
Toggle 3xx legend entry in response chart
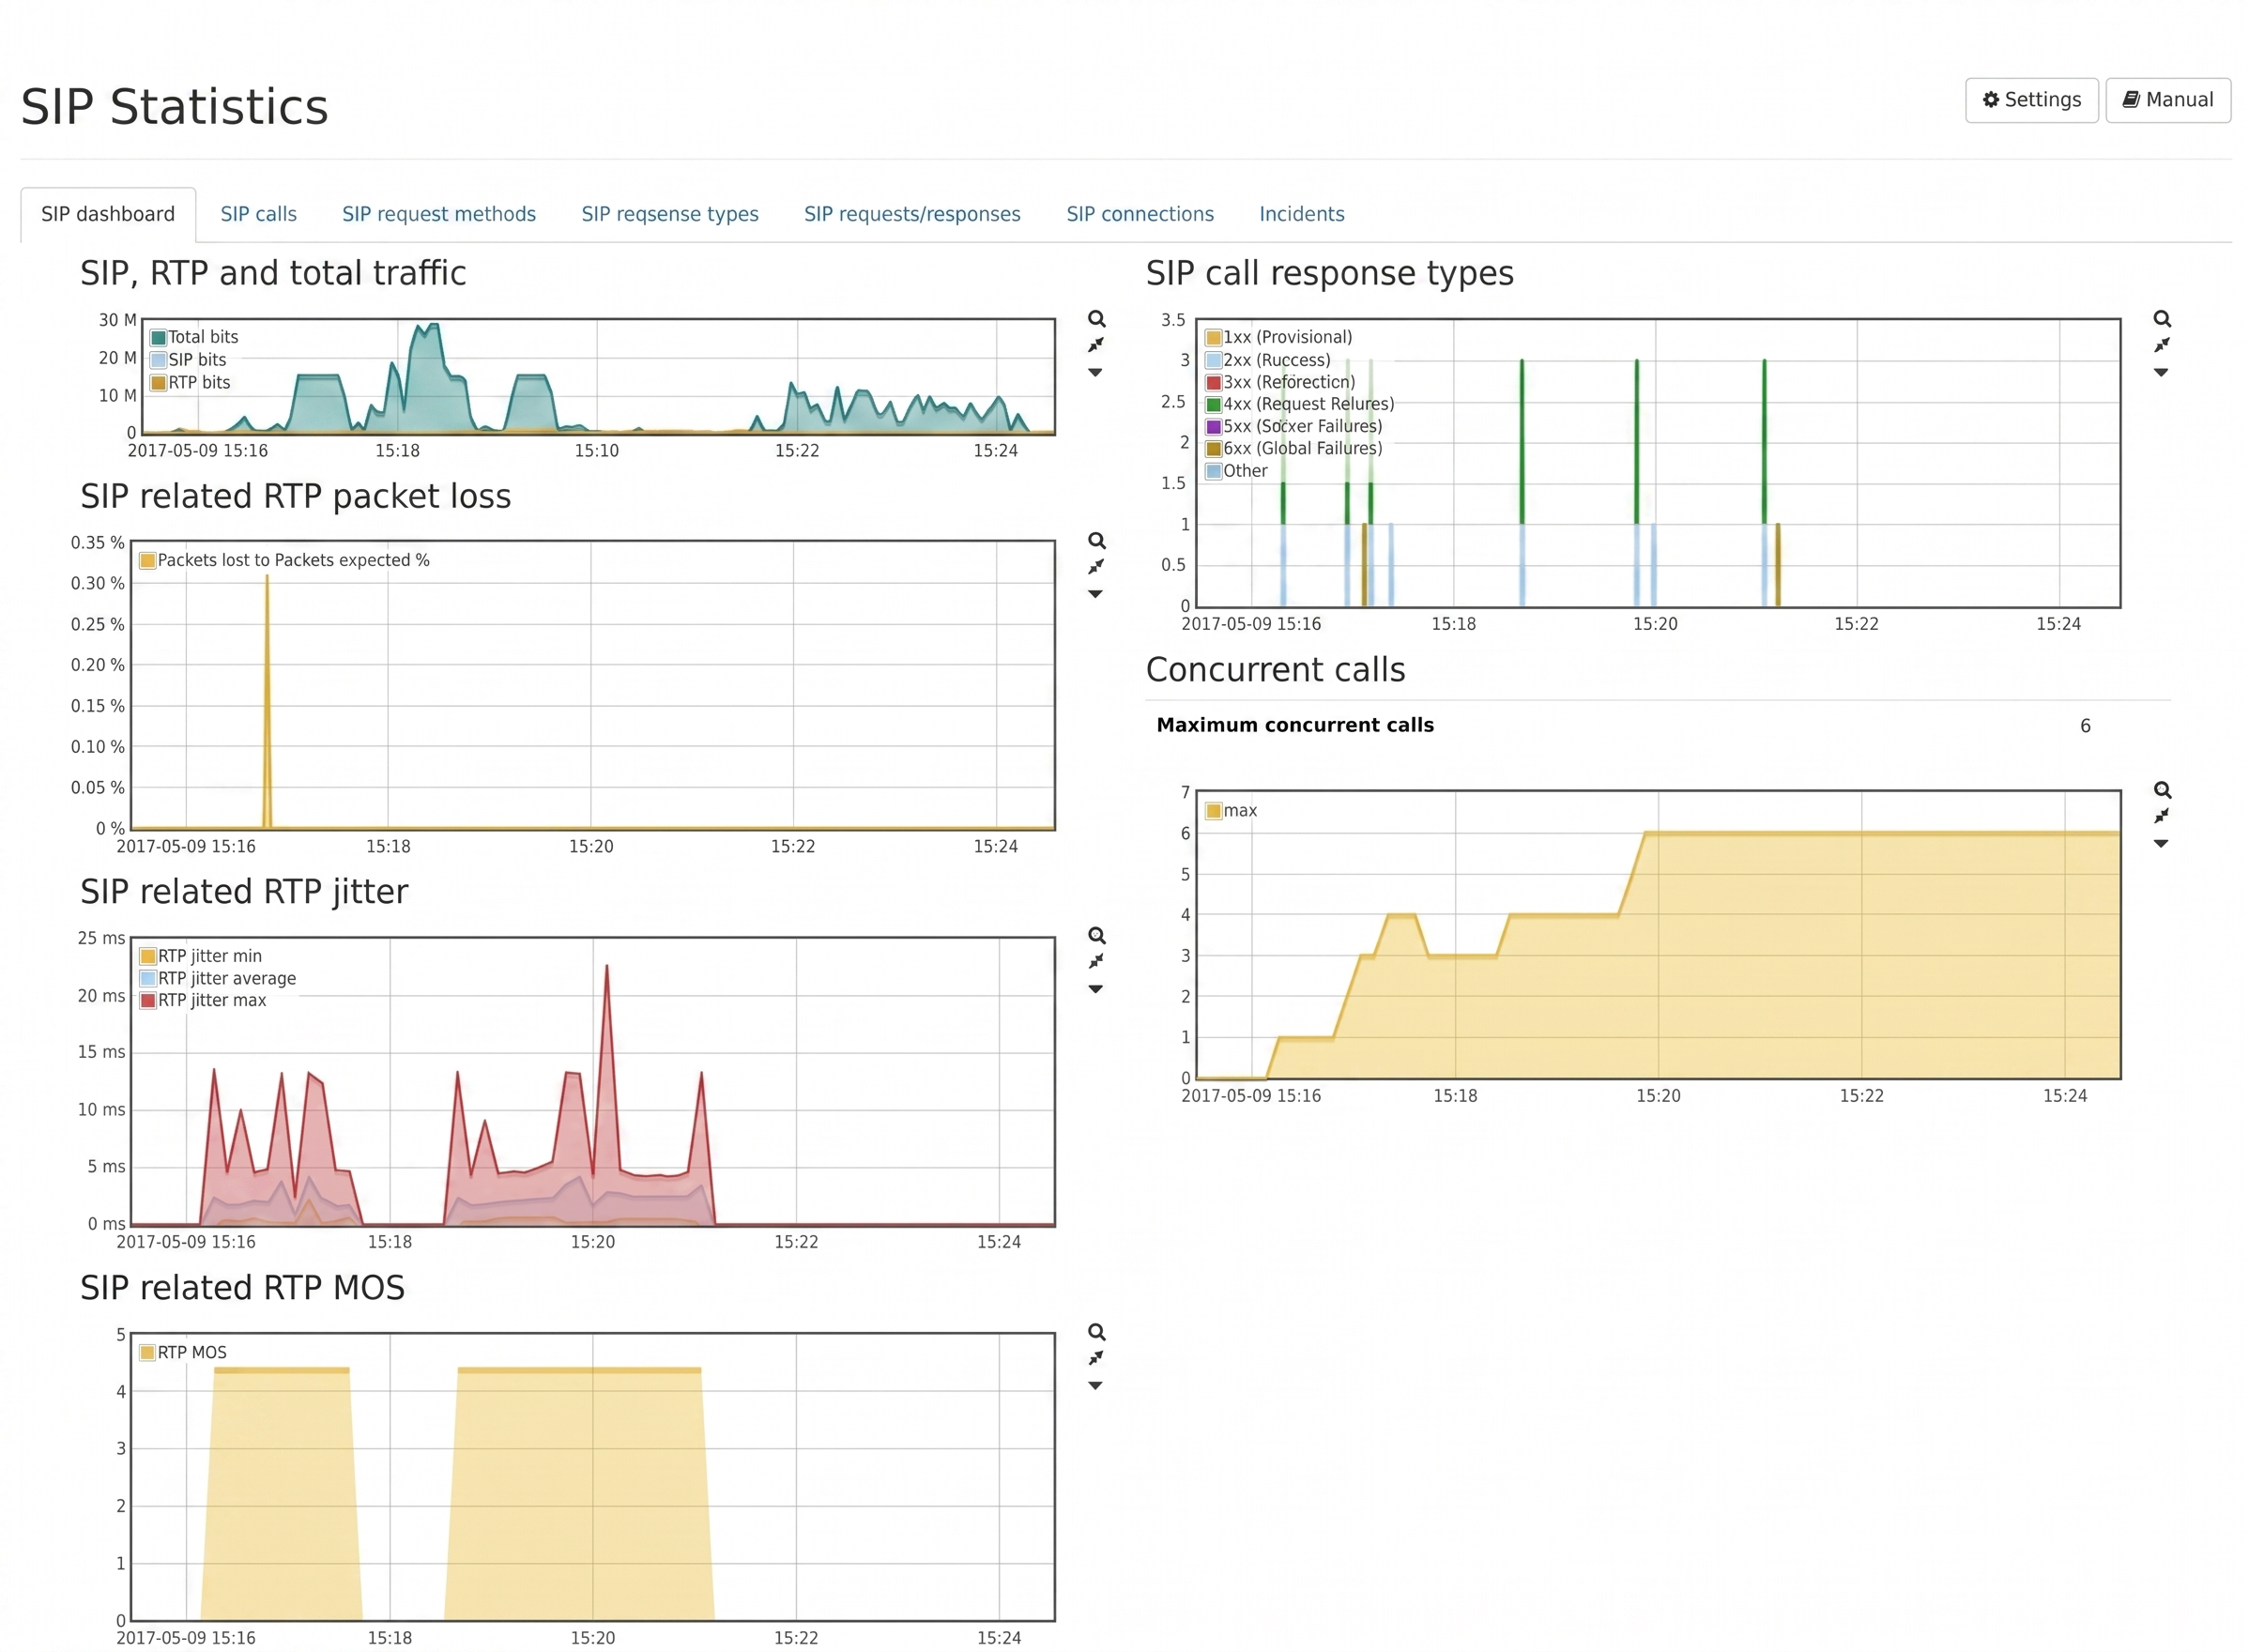coord(1280,382)
